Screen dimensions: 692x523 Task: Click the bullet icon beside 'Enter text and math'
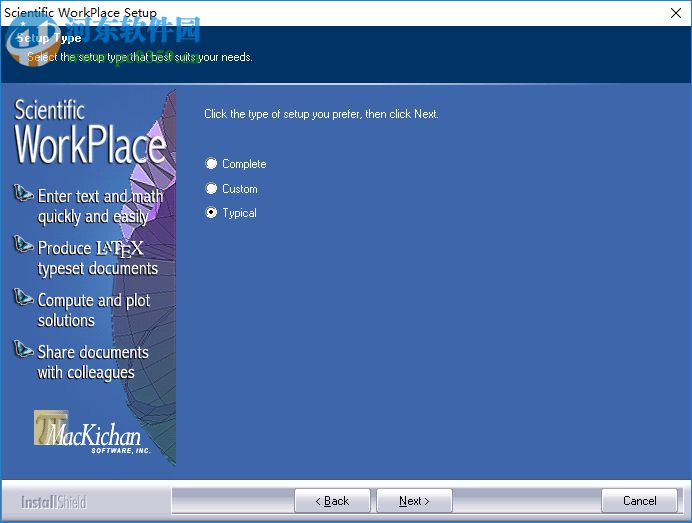coord(23,193)
